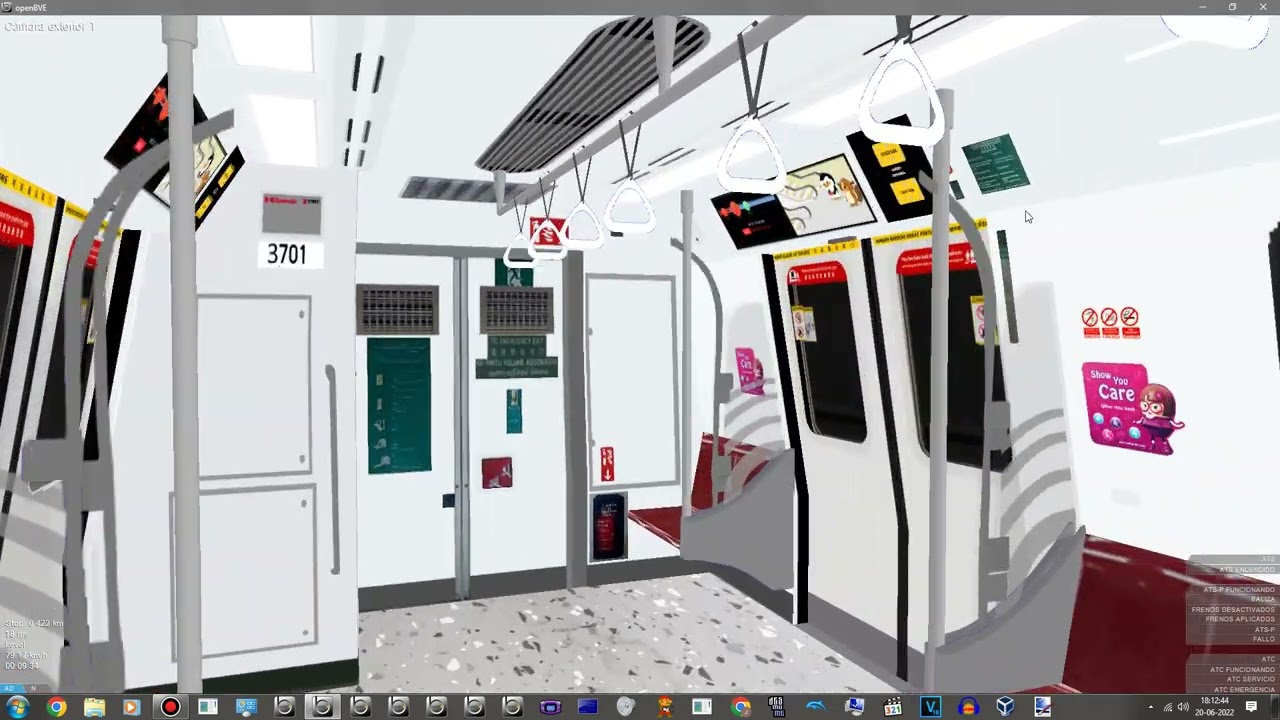
Task: Click the openBVE title bar app icon
Action: pos(7,7)
